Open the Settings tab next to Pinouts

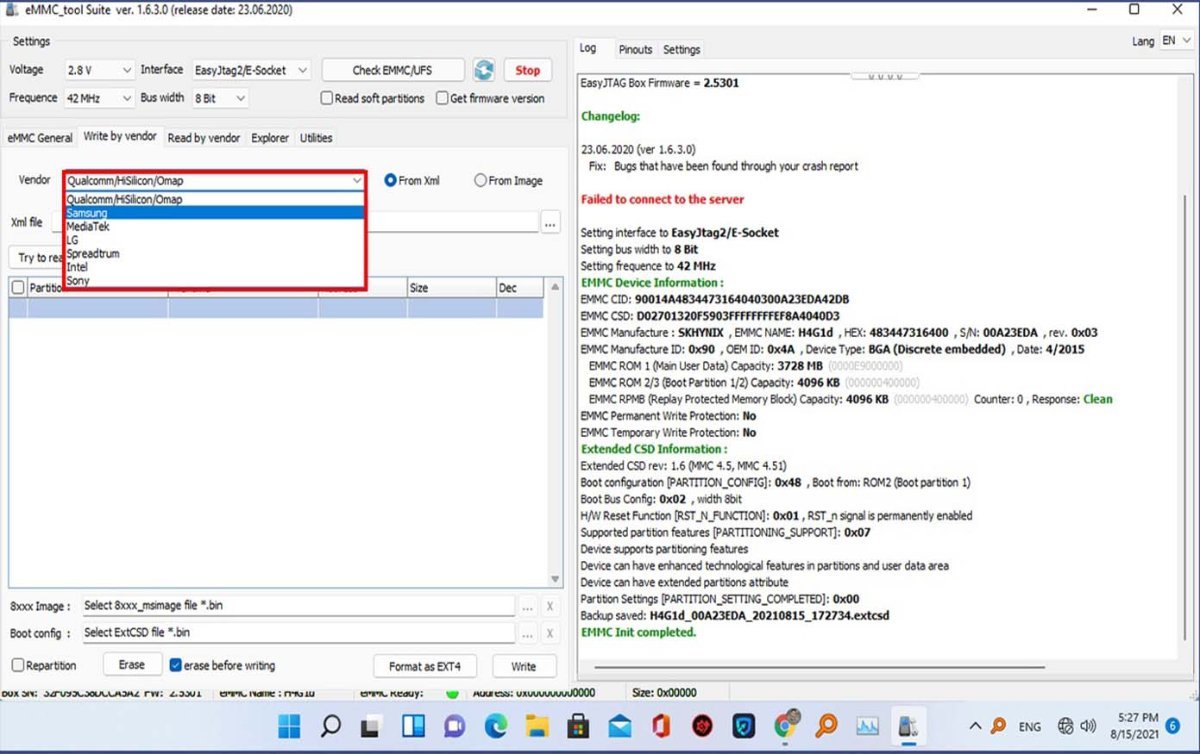(682, 49)
